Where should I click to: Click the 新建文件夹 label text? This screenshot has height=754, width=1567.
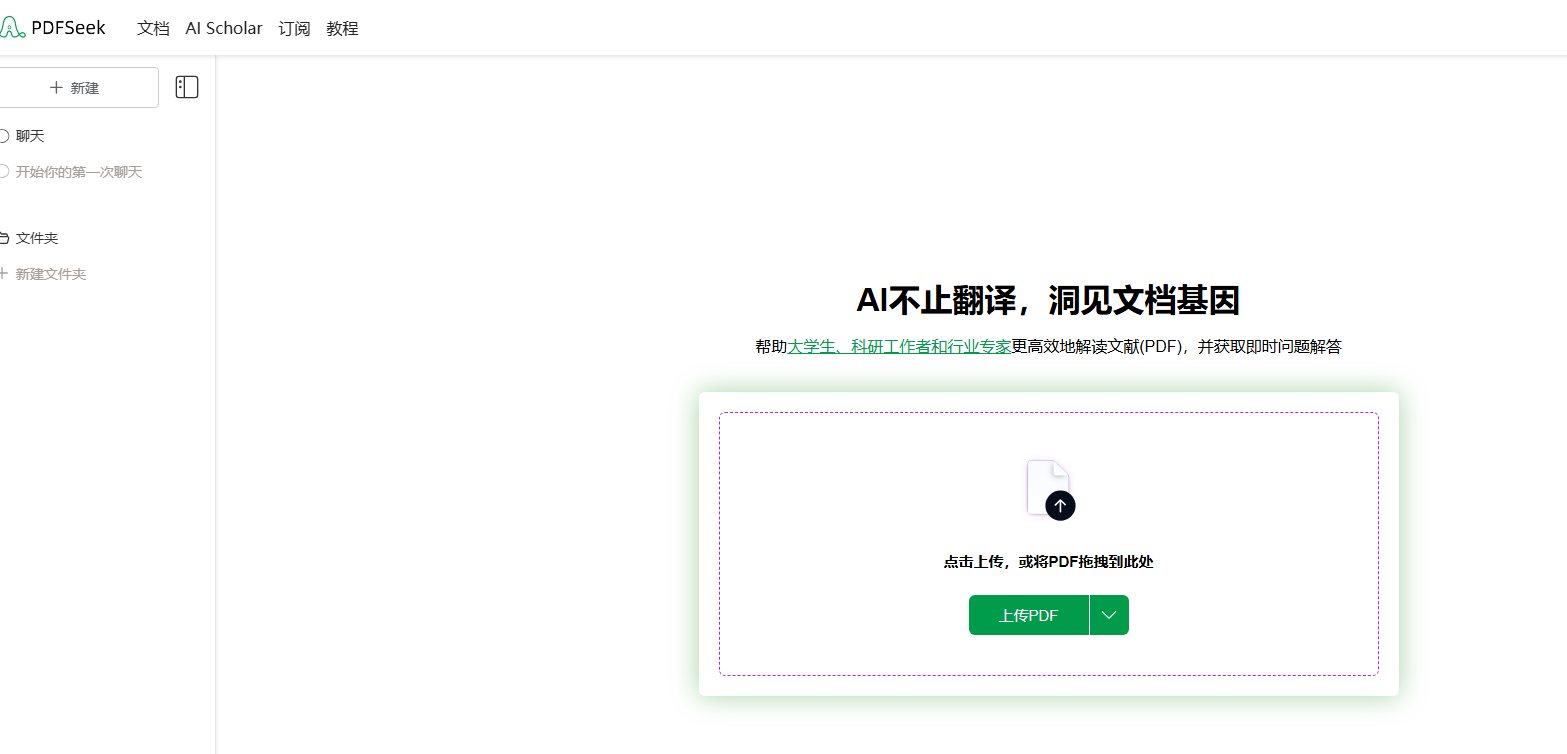(x=51, y=274)
